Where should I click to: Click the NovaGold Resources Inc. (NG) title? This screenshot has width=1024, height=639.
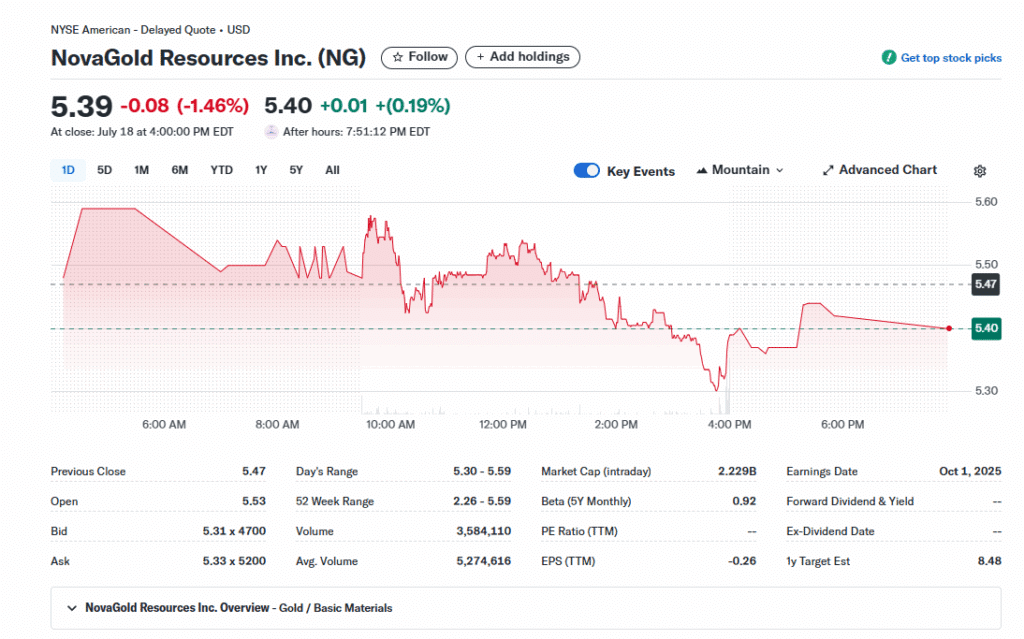pos(208,57)
